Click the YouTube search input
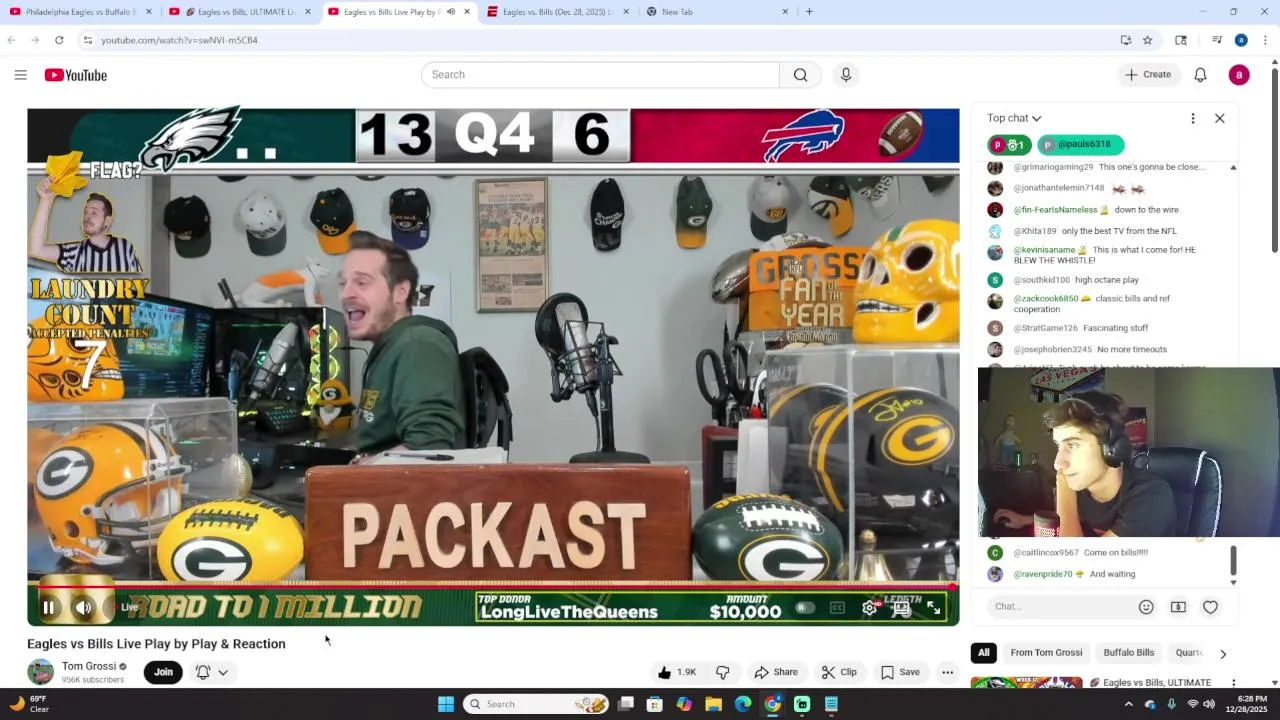The height and width of the screenshot is (720, 1280). point(600,75)
